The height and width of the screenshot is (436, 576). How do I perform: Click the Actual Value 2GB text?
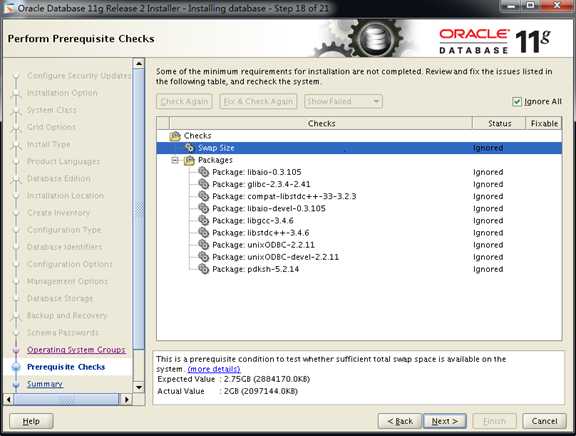[x=260, y=391]
